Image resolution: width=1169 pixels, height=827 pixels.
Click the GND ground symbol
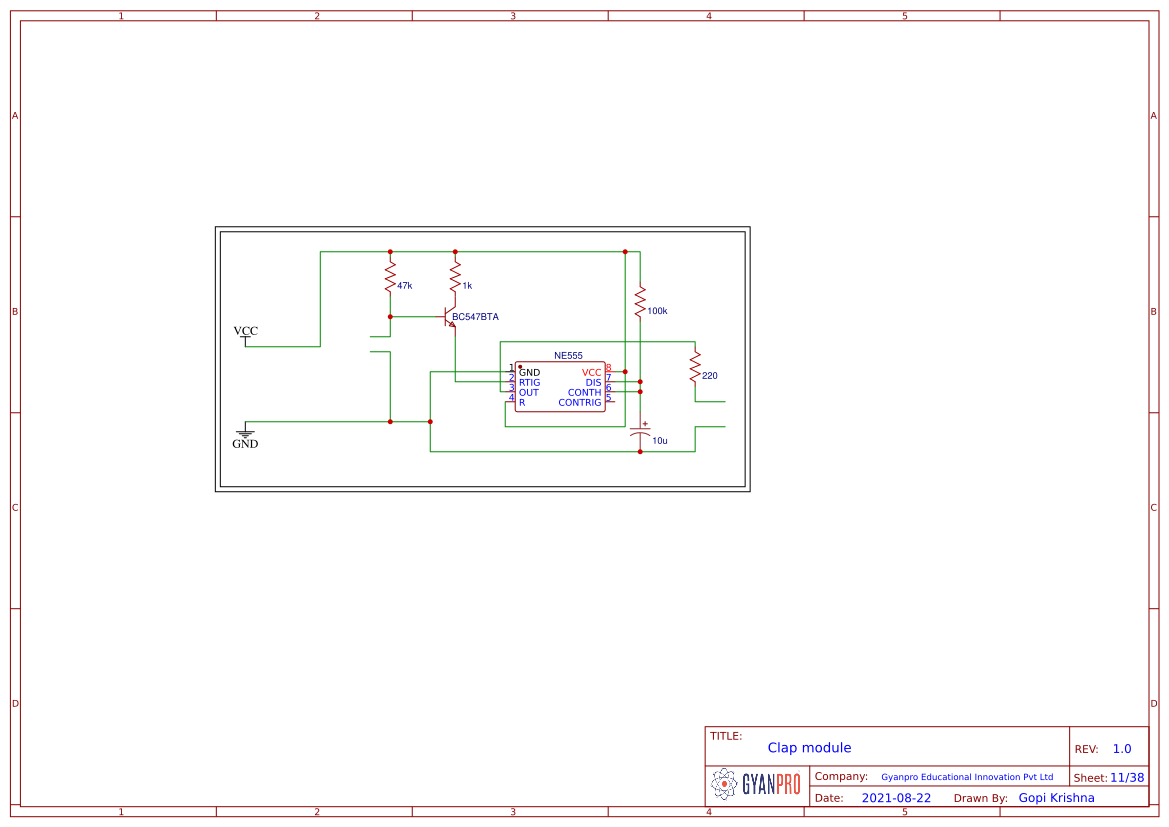245,437
